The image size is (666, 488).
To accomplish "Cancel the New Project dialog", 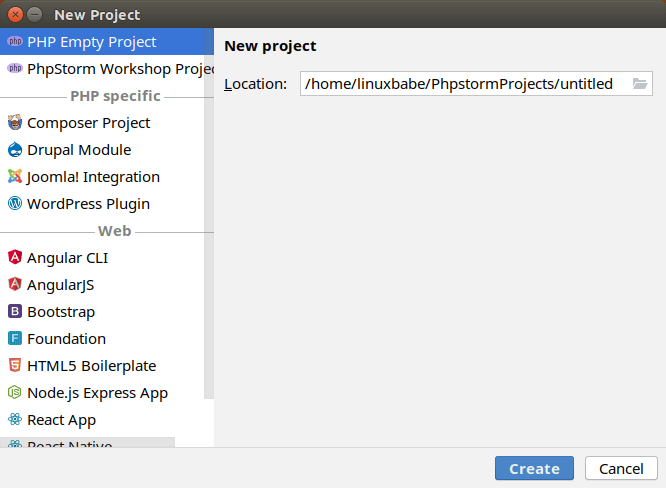I will click(621, 469).
